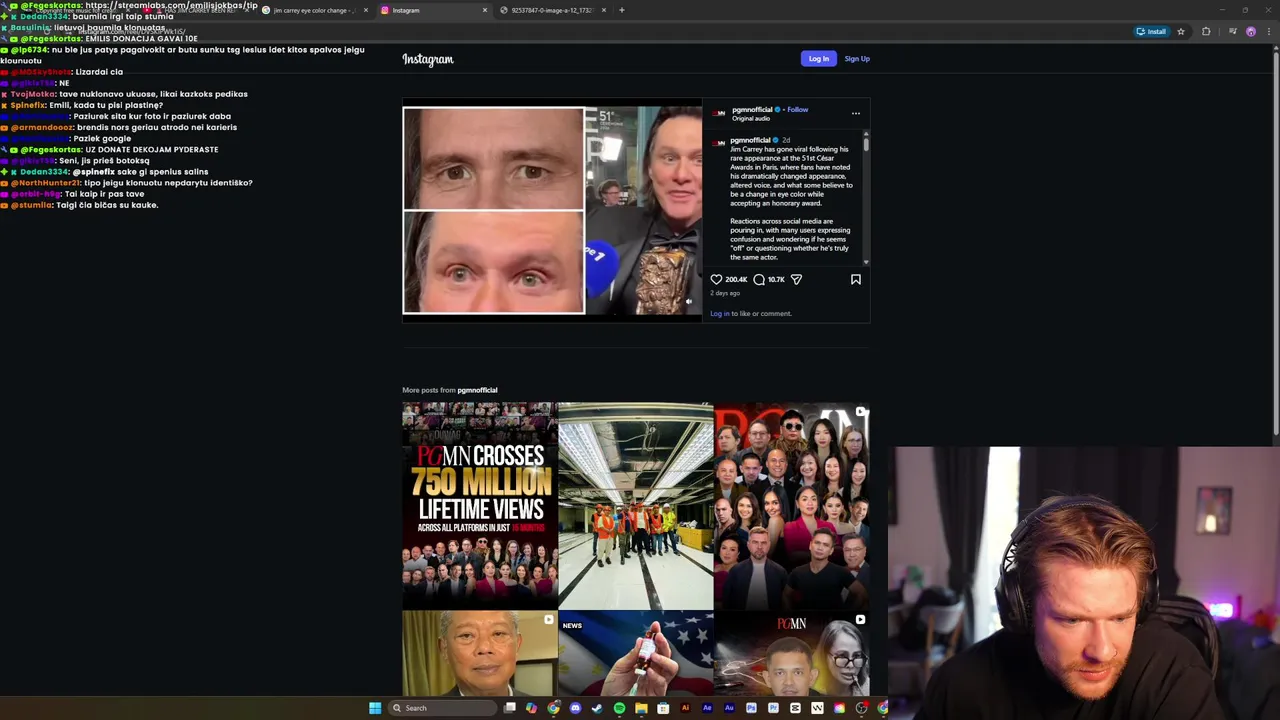1280x720 pixels.
Task: Open the Original audio link
Action: pos(751,118)
